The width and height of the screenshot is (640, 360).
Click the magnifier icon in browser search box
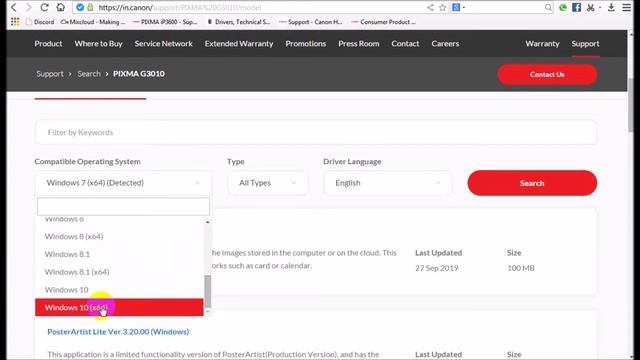coord(548,7)
